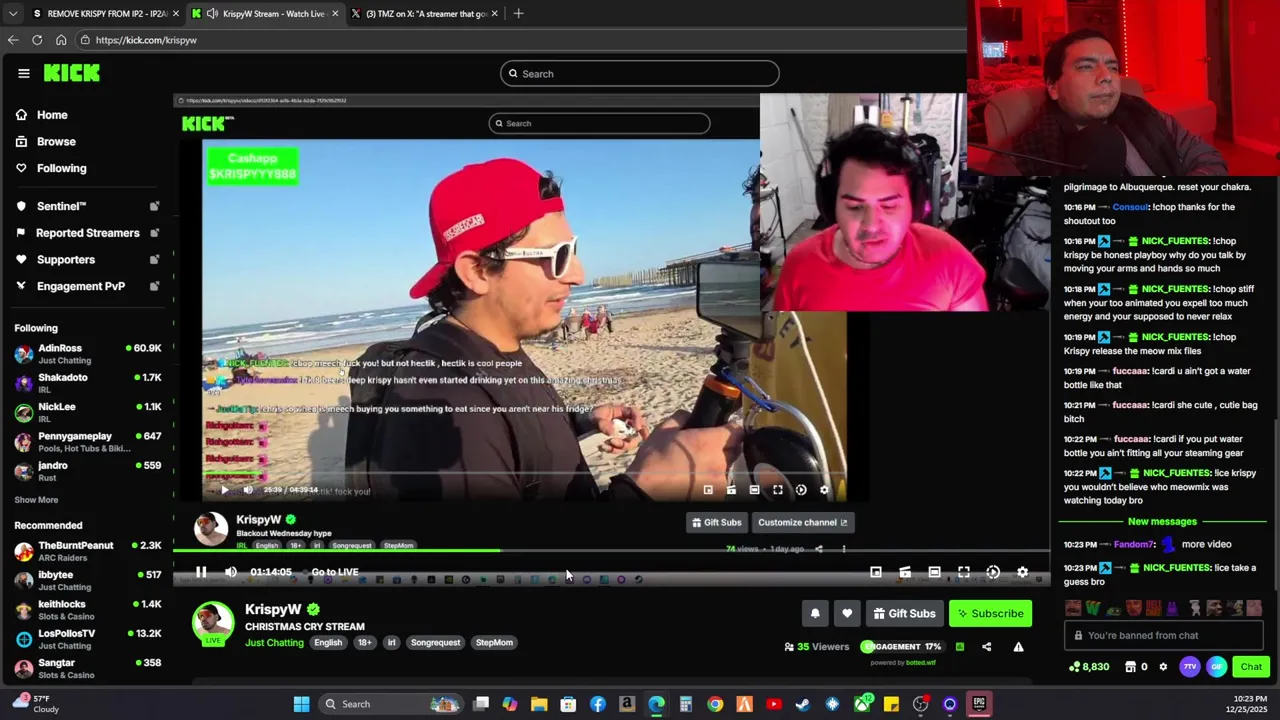Reload the page with refresh icon
This screenshot has width=1280, height=720.
pos(37,40)
